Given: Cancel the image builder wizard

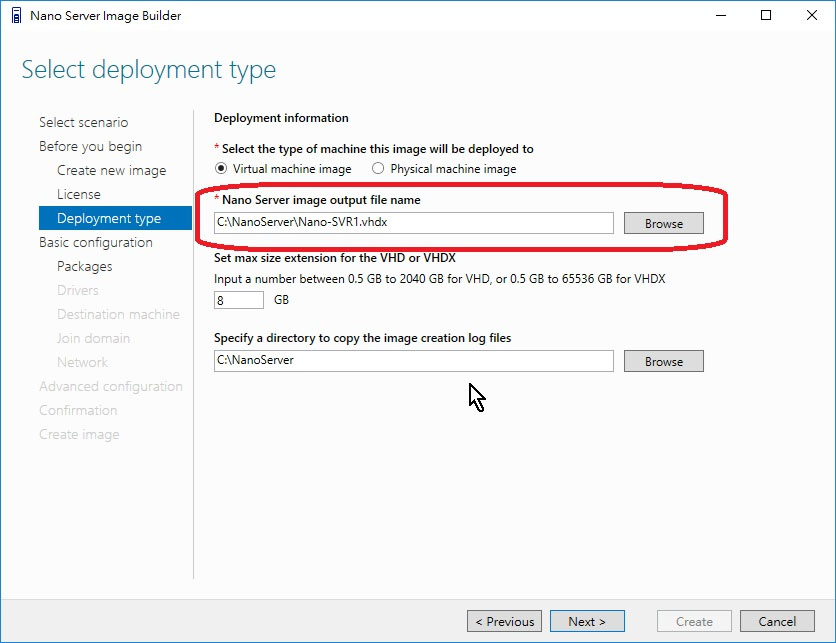Looking at the screenshot, I should tap(777, 621).
